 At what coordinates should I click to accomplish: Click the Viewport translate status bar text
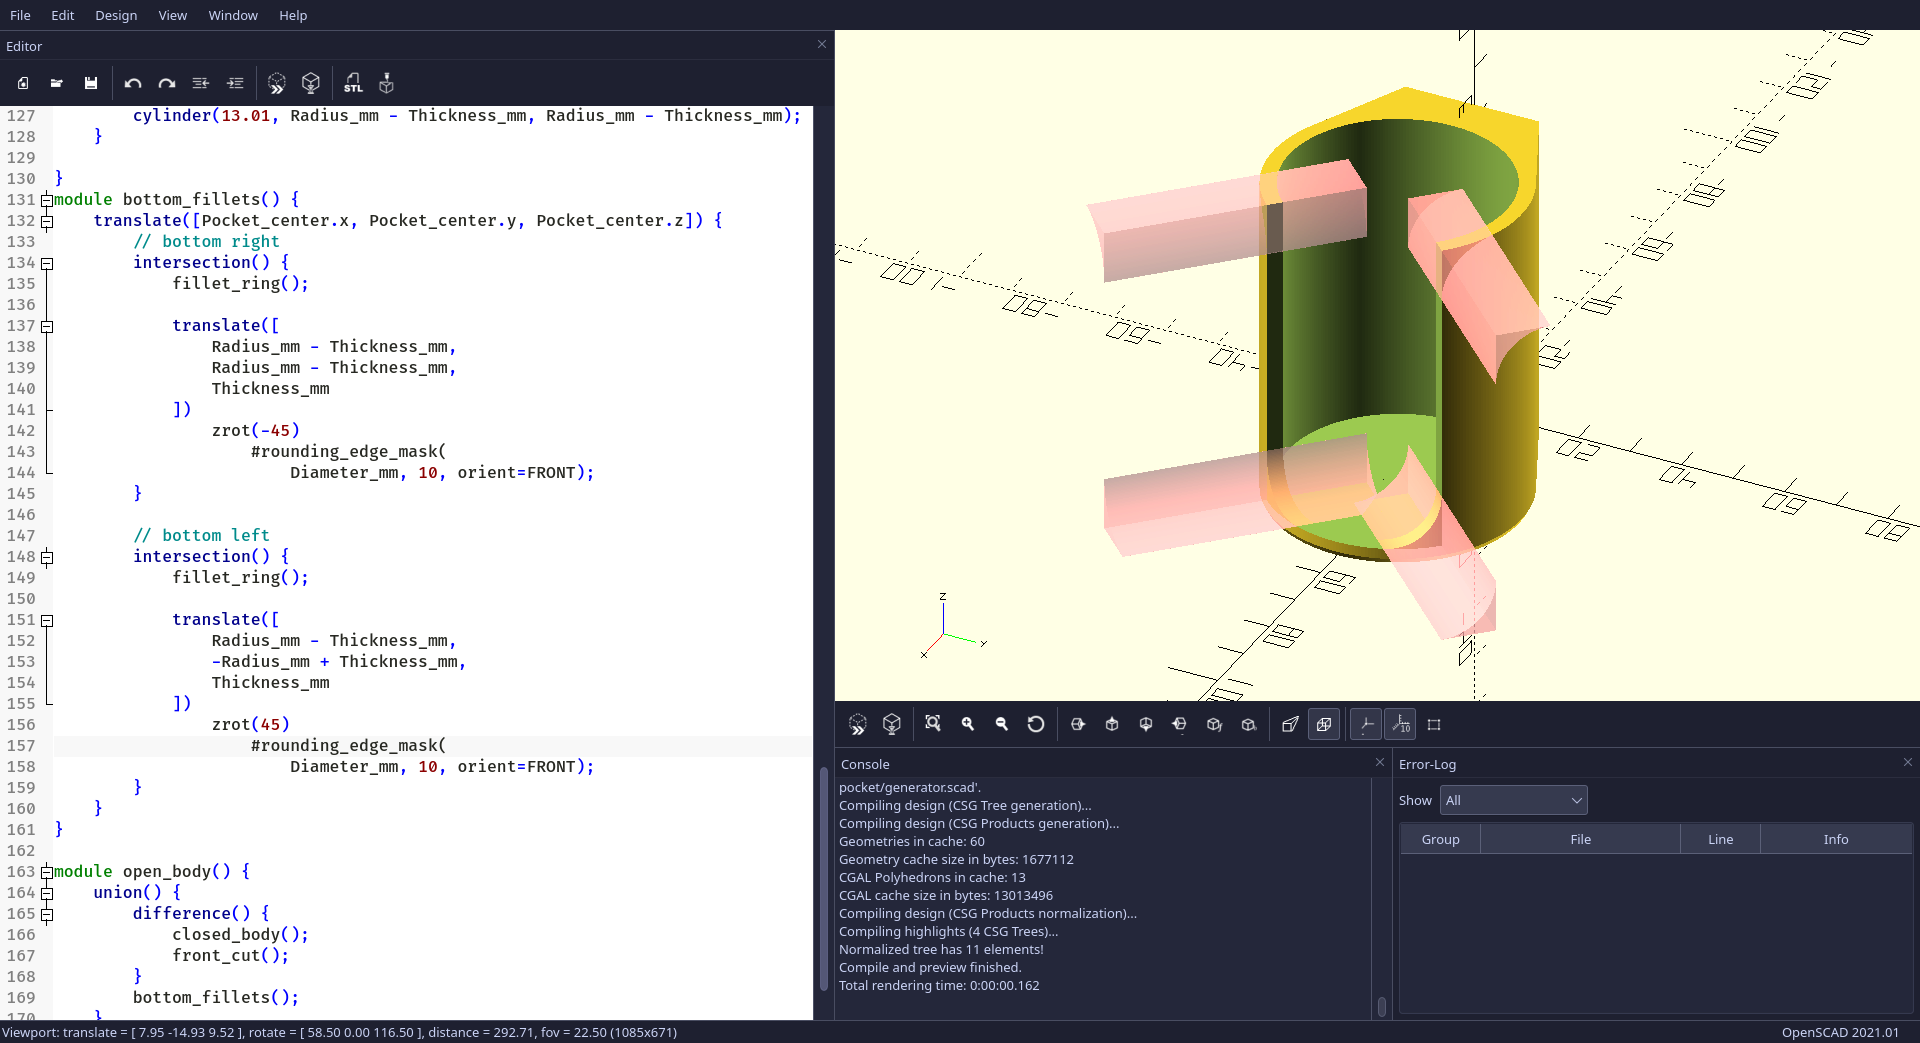(x=340, y=1033)
